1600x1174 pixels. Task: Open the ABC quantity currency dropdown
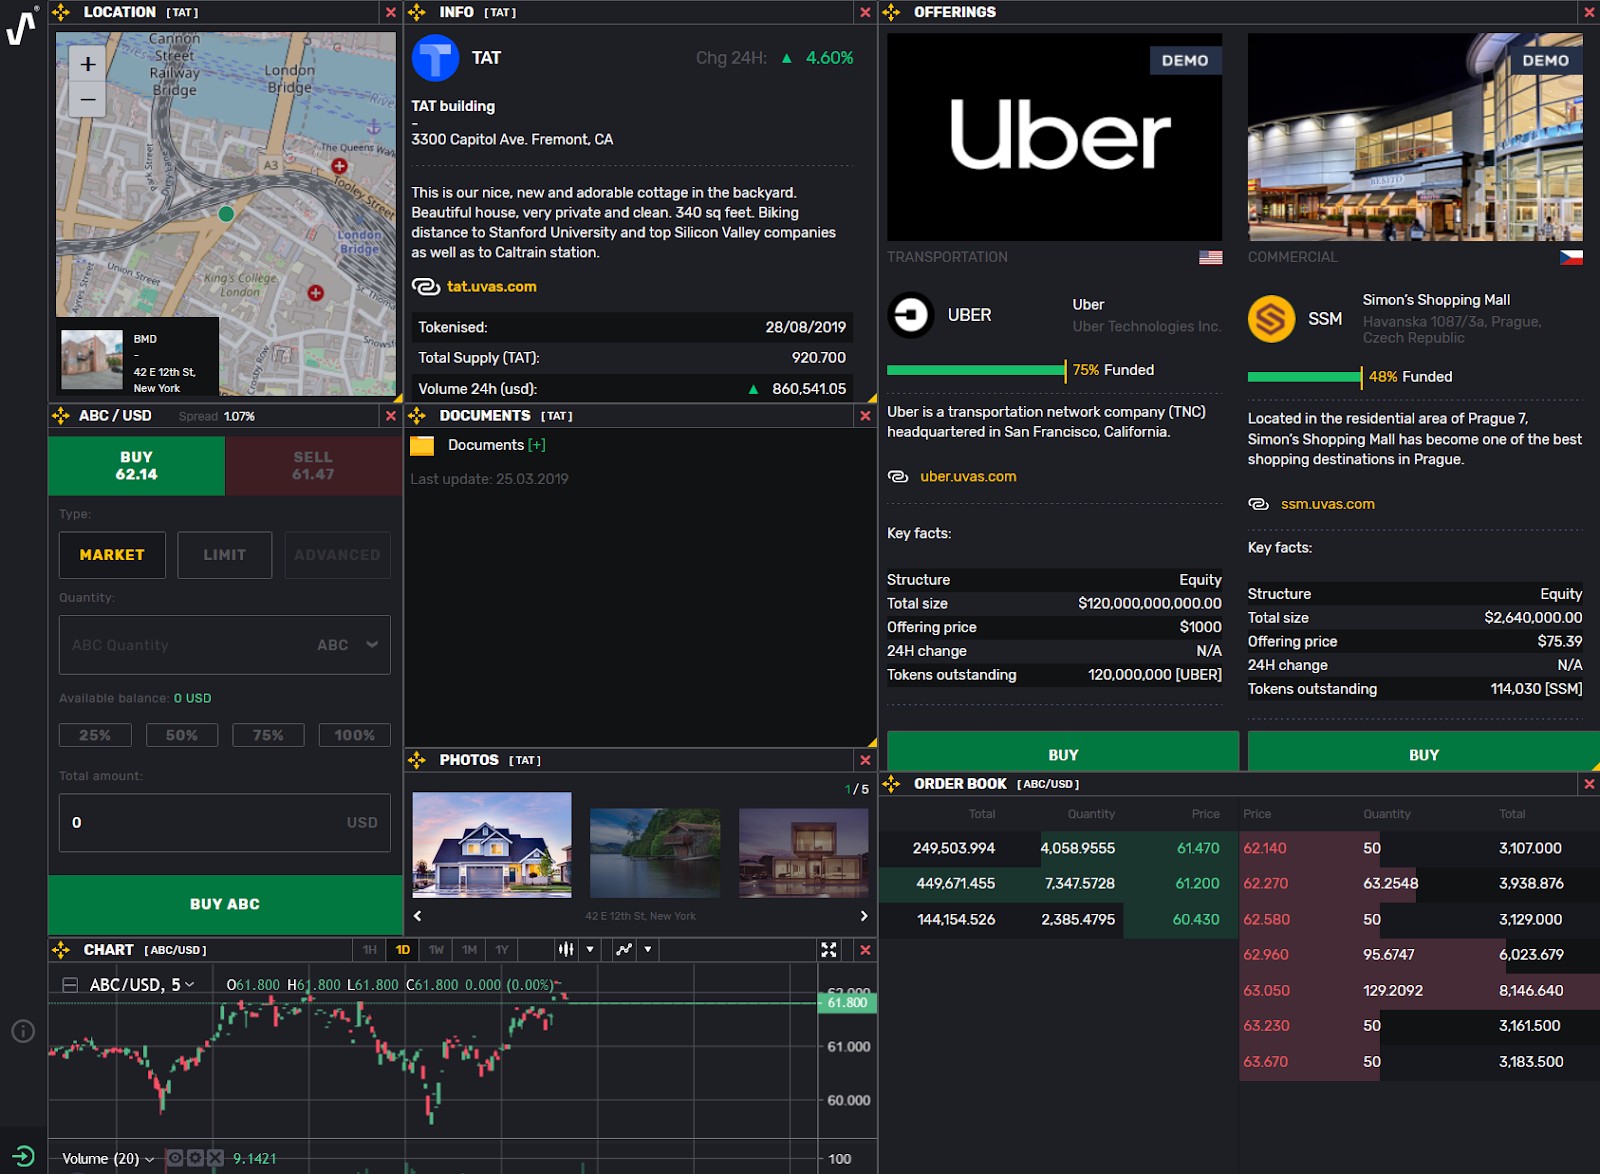pyautogui.click(x=348, y=645)
